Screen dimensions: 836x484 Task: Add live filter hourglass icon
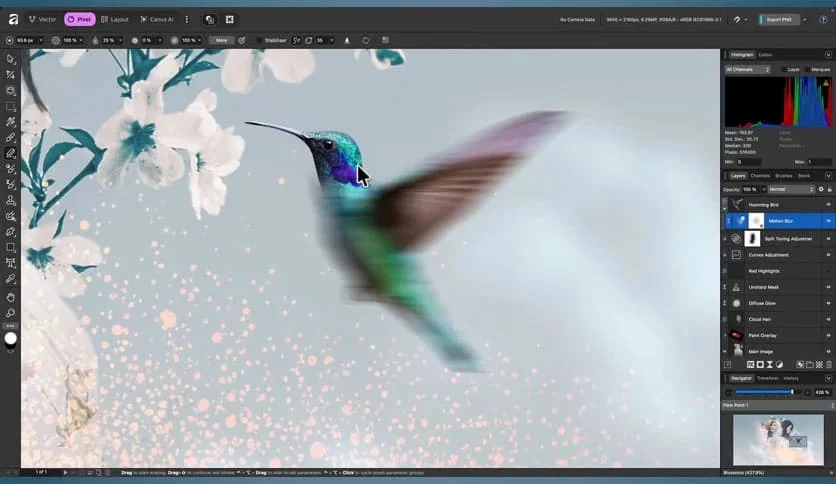point(769,365)
